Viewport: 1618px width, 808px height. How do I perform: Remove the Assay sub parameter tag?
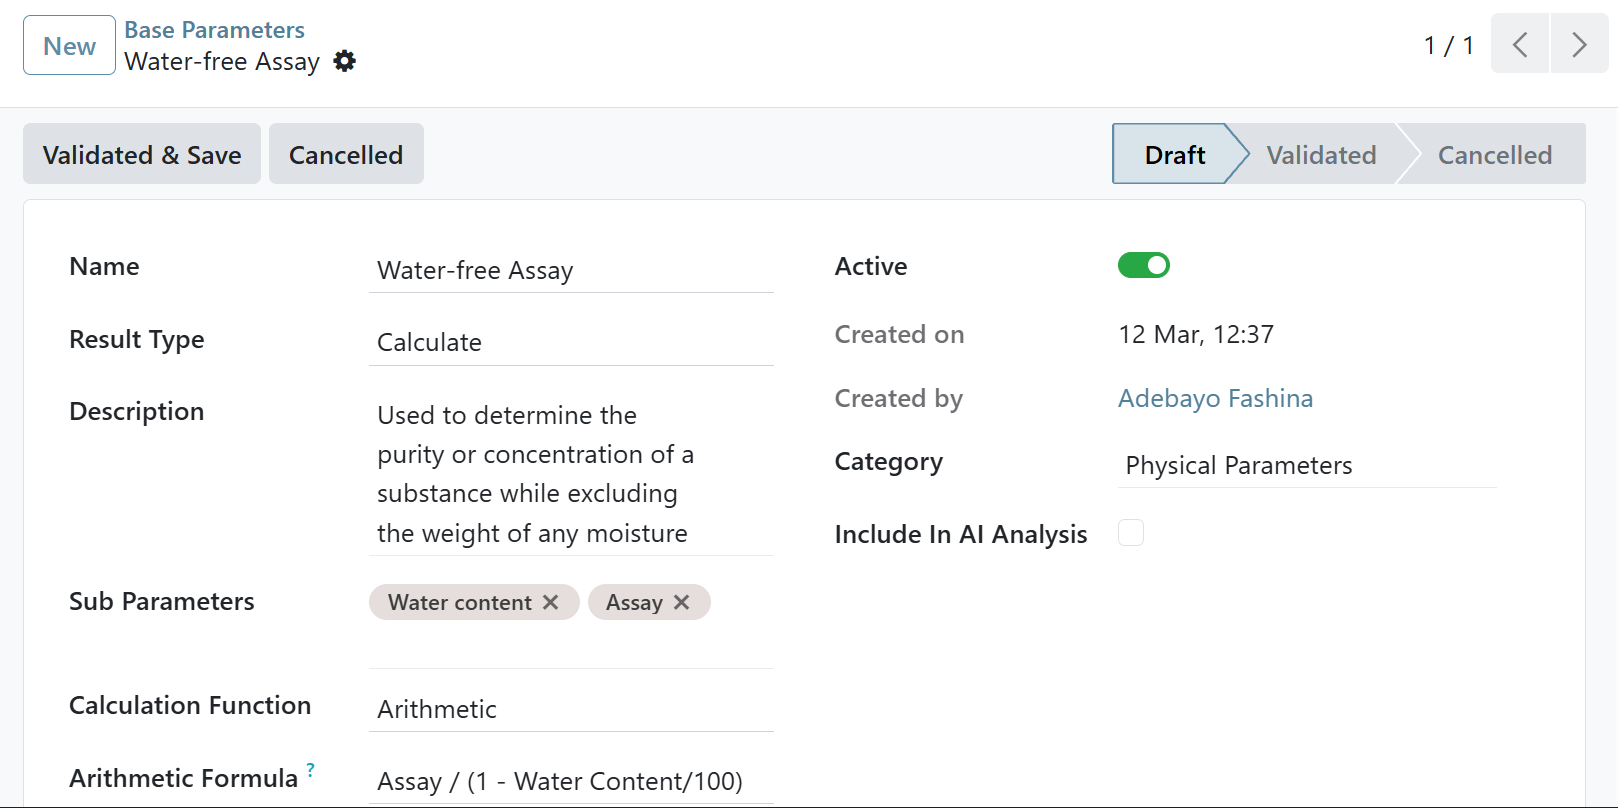(x=682, y=602)
